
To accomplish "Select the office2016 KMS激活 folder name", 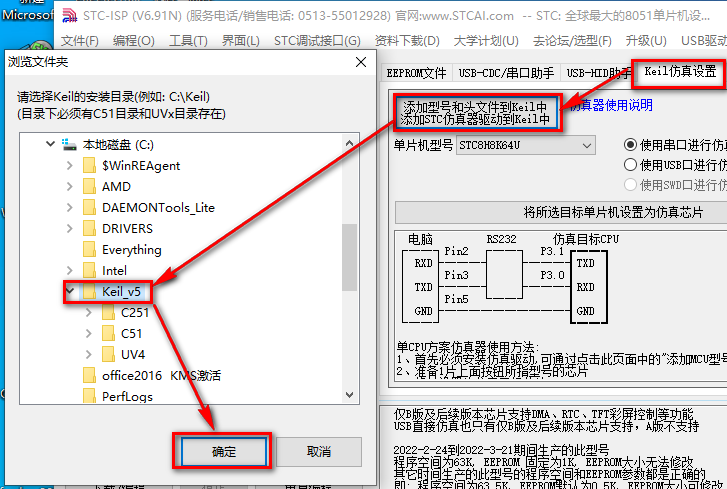I will pos(161,375).
